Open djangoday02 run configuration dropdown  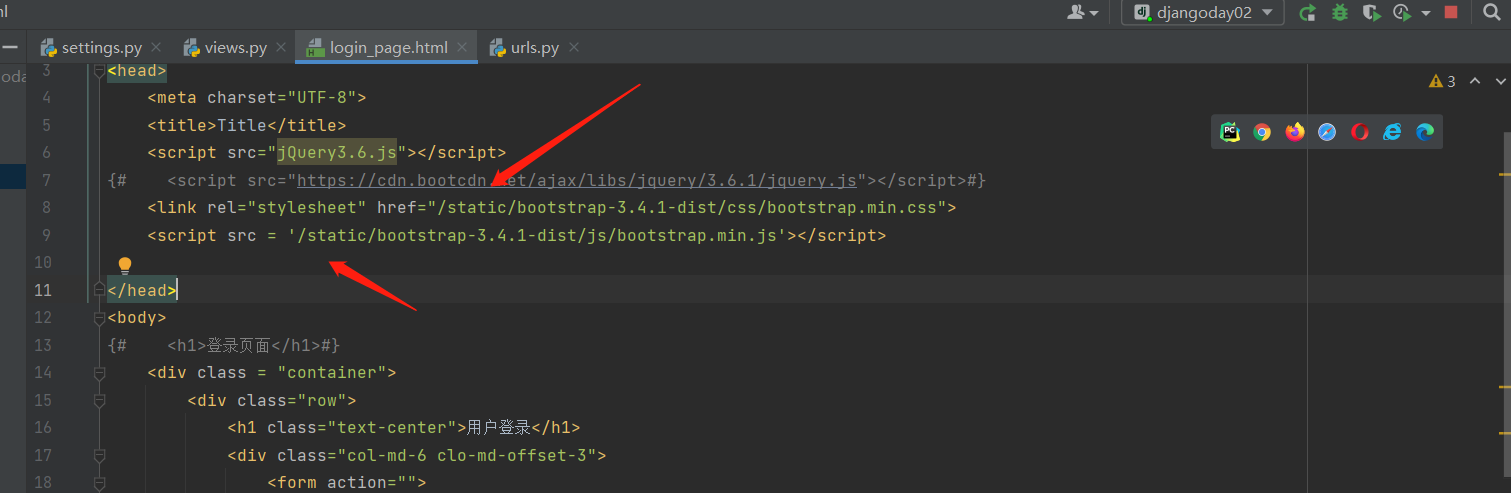pos(1203,13)
